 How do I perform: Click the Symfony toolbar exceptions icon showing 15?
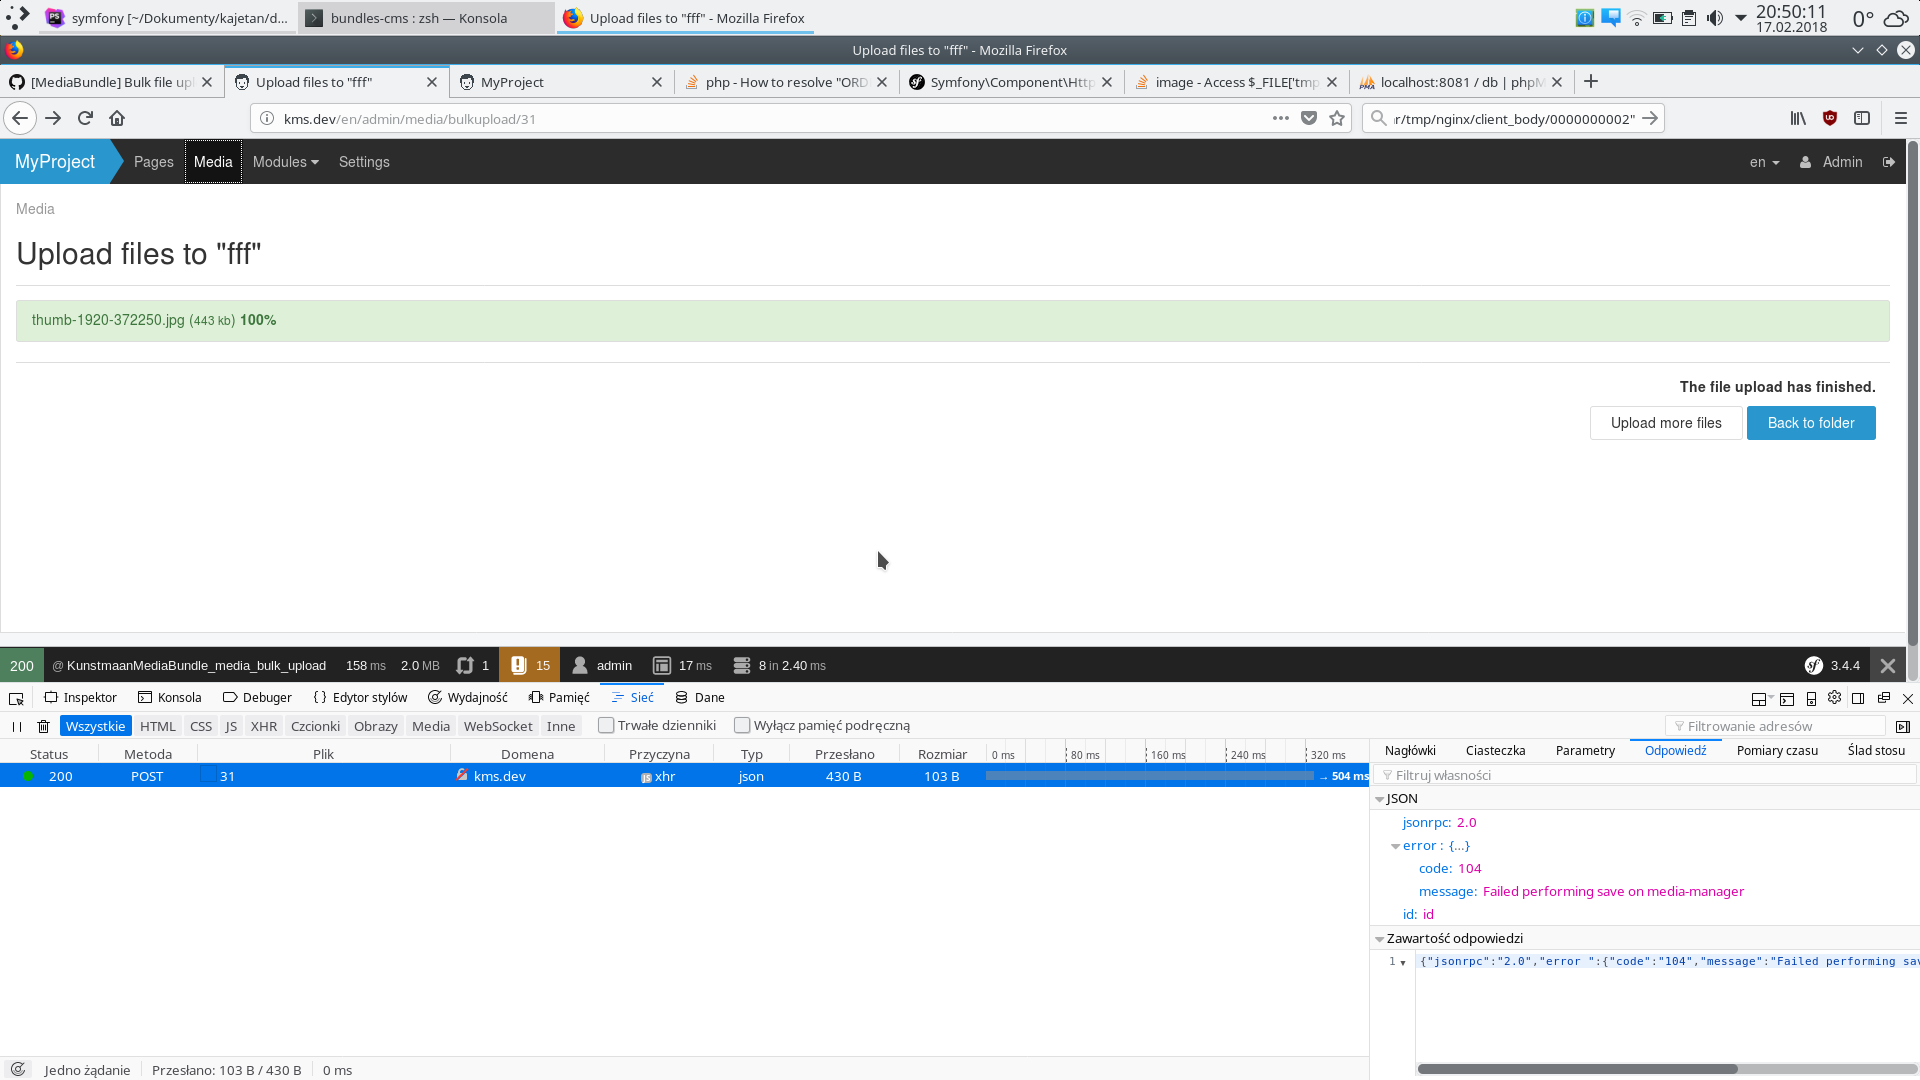click(x=529, y=666)
